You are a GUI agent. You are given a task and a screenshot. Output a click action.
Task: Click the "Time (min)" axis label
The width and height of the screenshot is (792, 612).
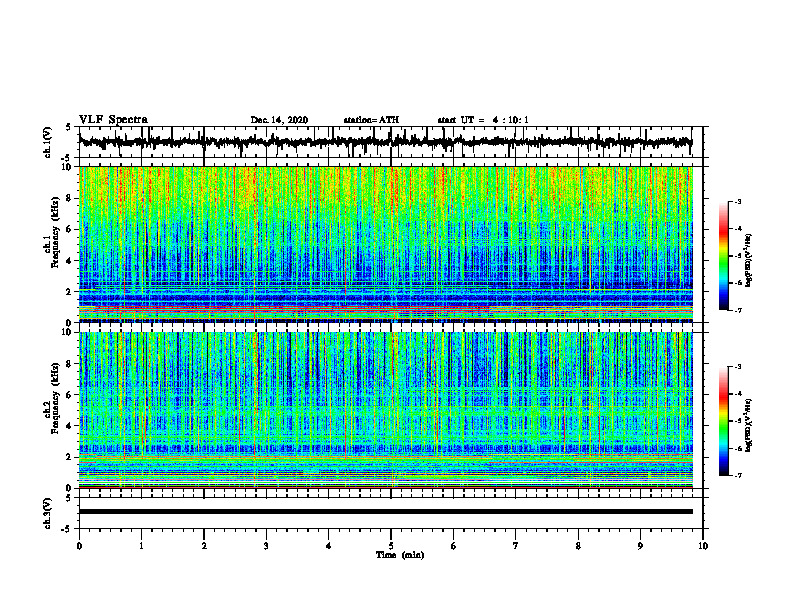coord(400,555)
